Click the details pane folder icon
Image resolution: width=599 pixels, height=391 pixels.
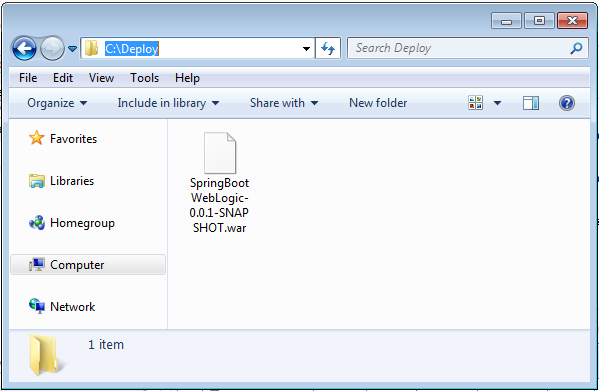47,355
